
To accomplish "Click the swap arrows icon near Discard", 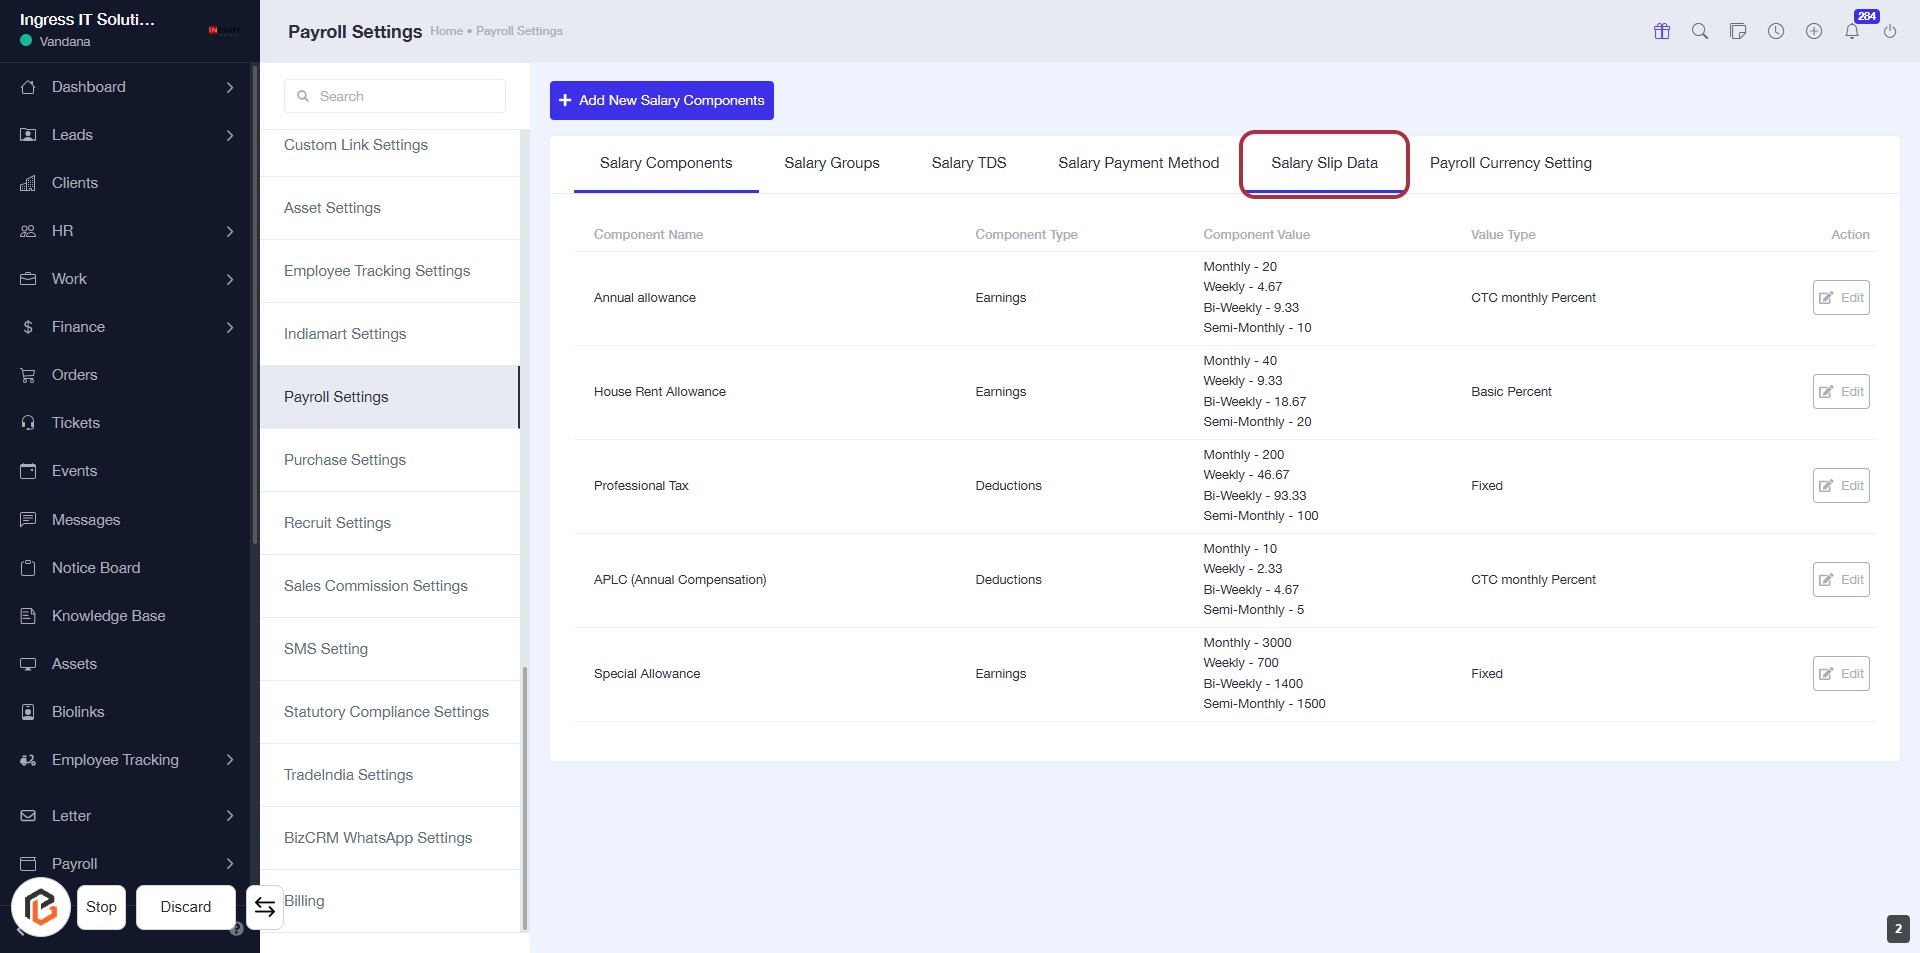I will (x=265, y=907).
